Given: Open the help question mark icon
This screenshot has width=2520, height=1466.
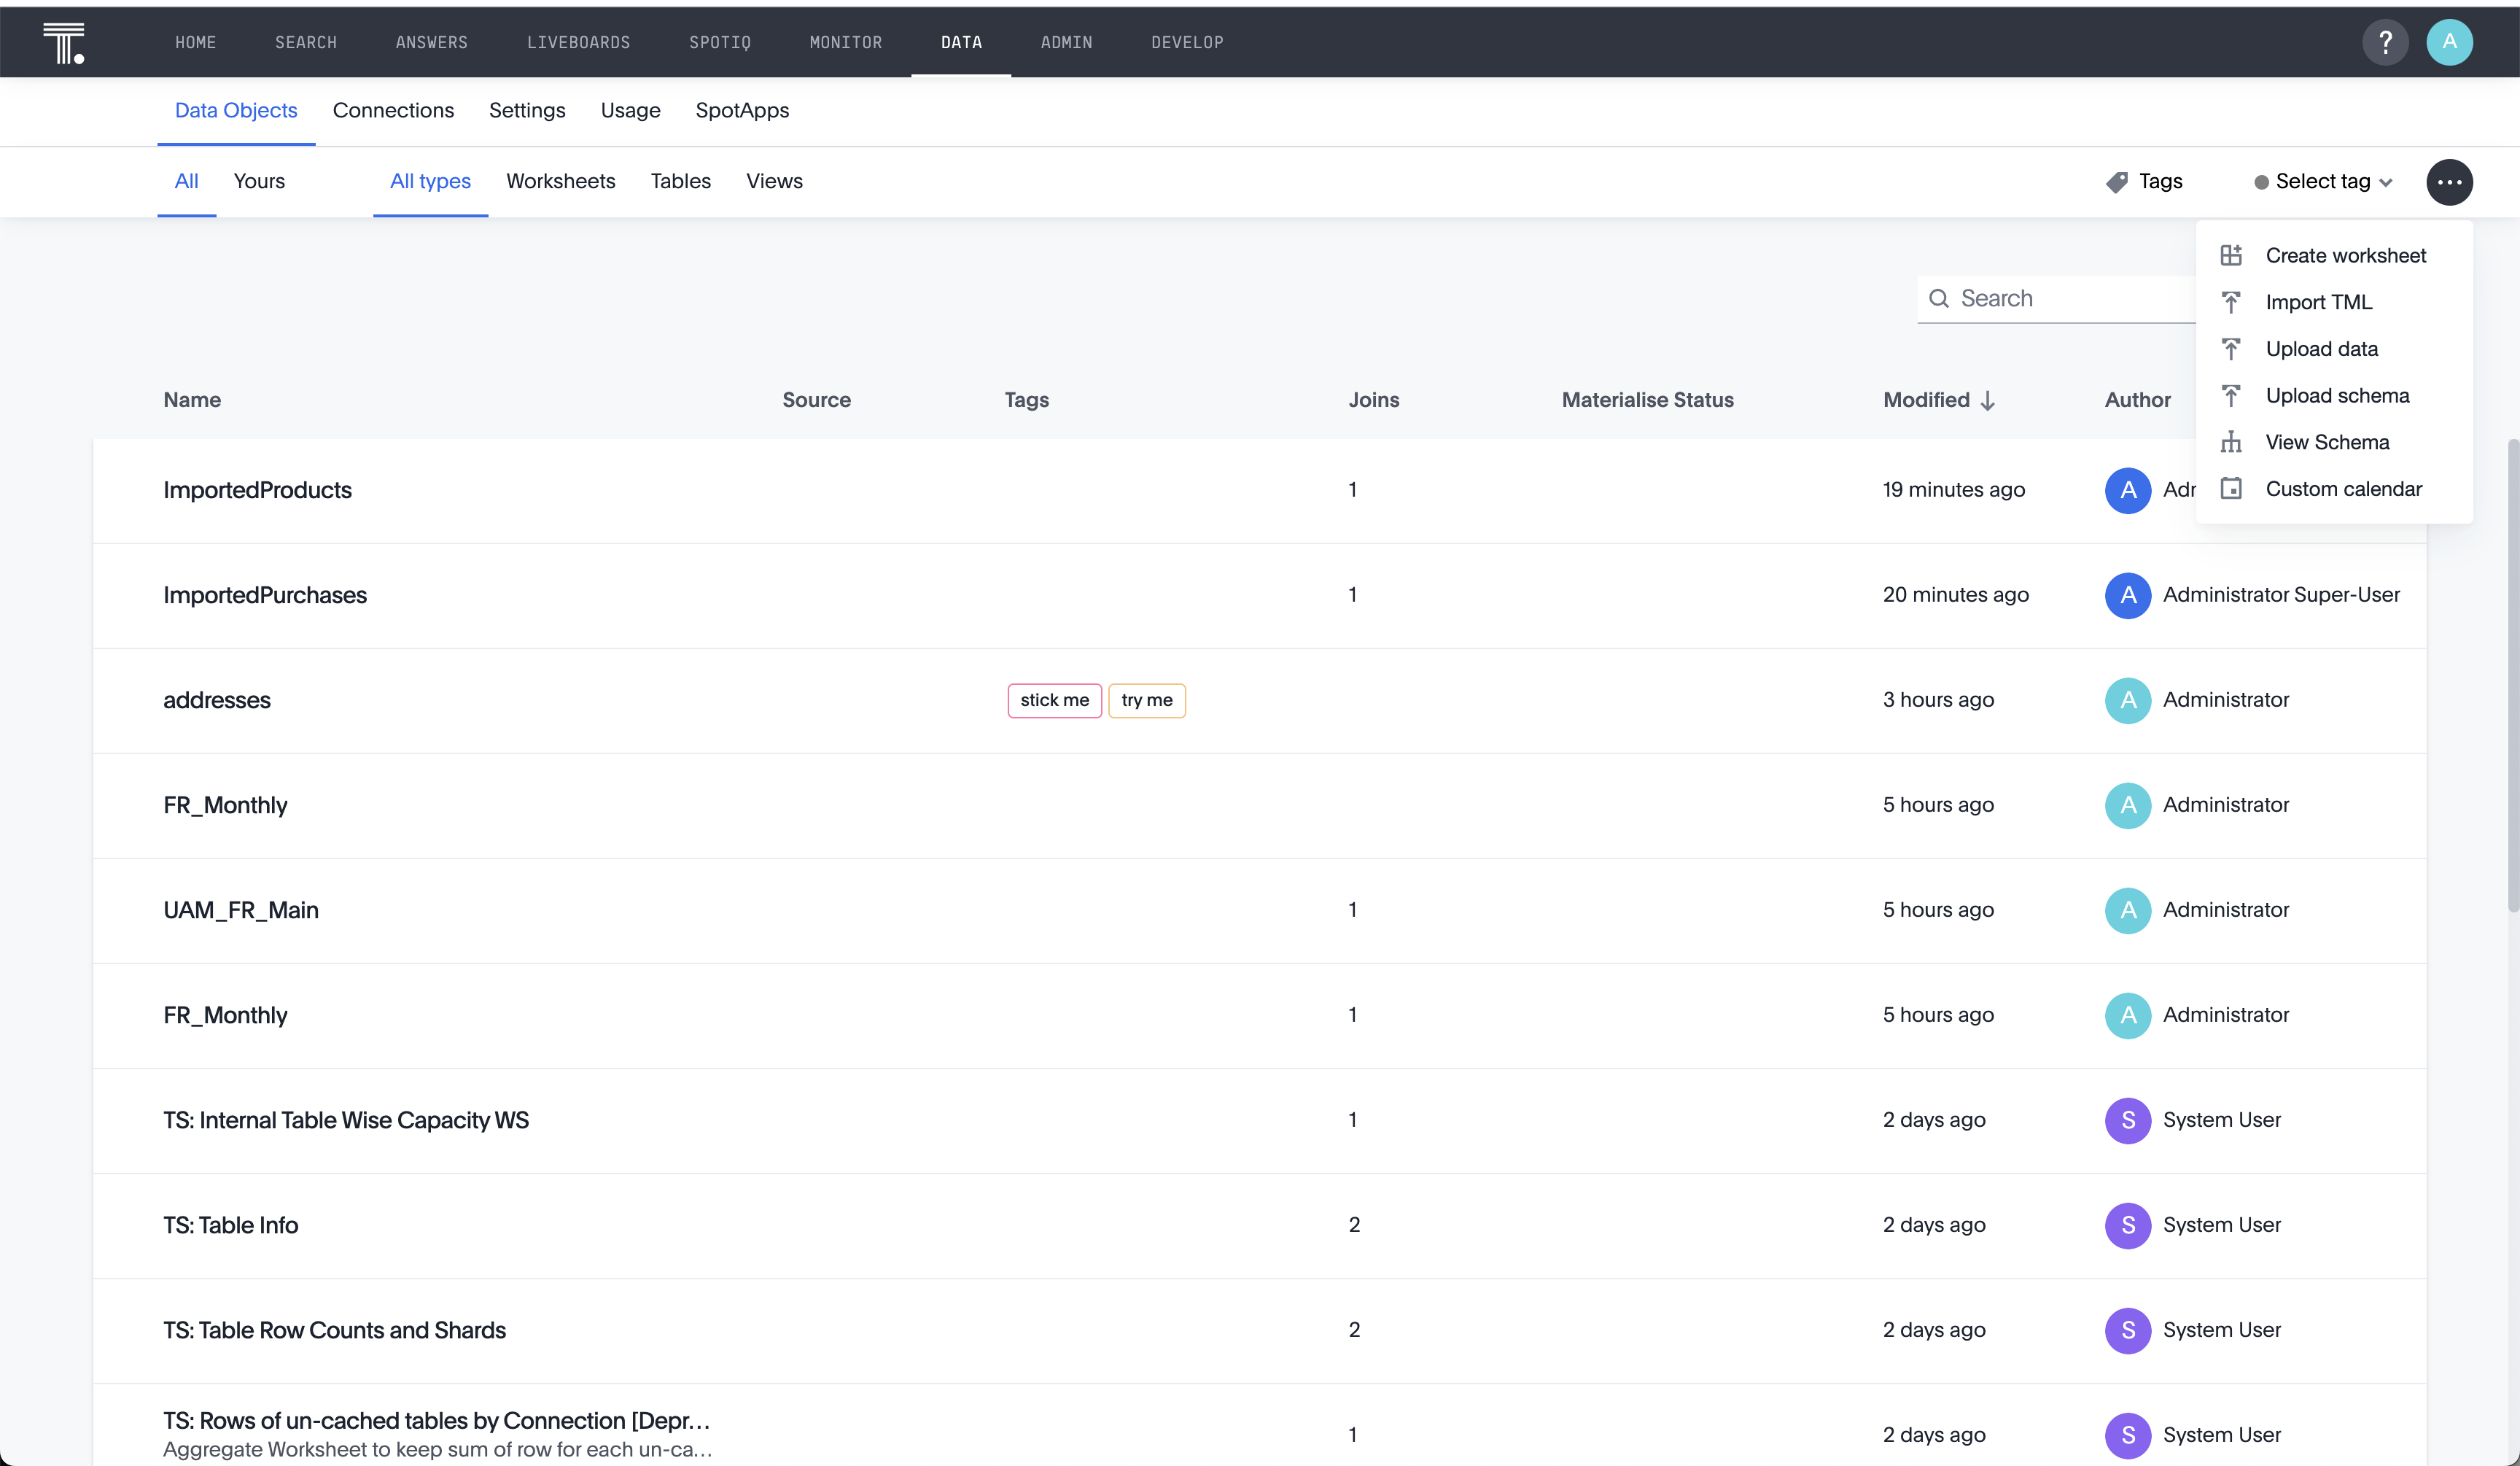Looking at the screenshot, I should [2385, 42].
